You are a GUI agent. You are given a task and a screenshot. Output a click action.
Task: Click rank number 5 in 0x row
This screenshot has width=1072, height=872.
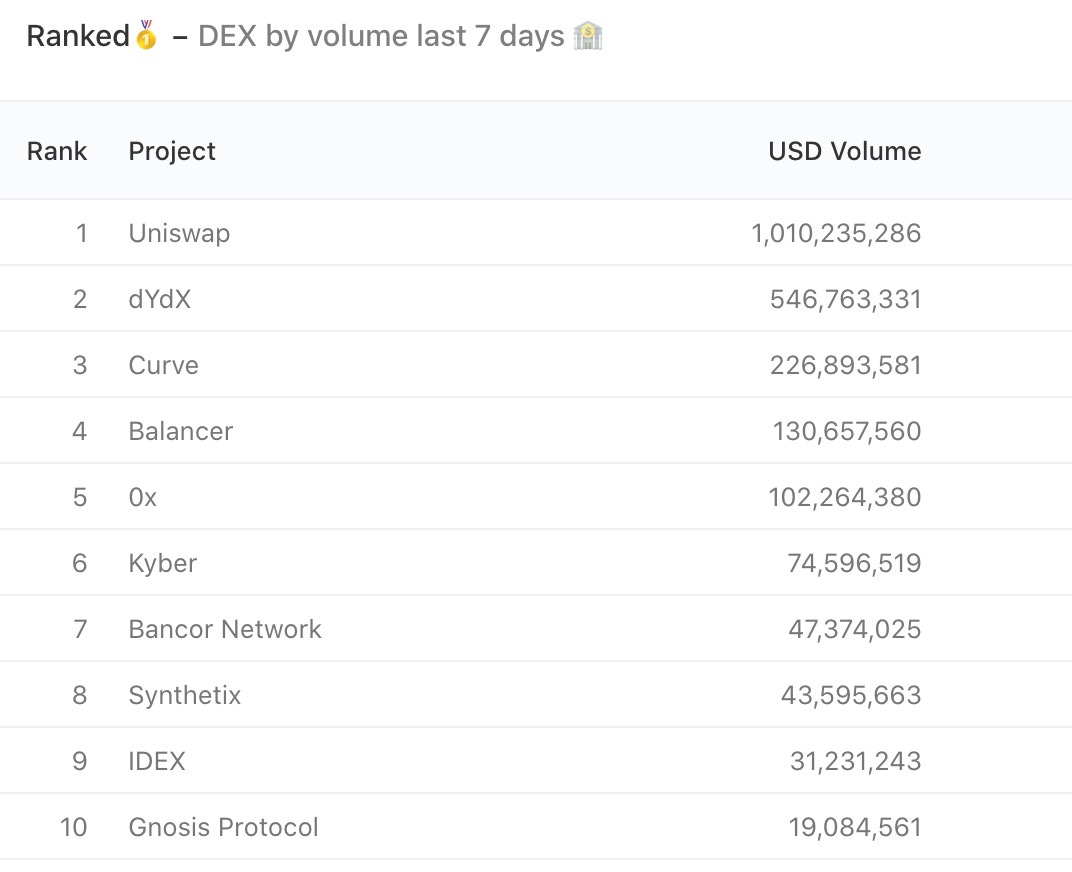coord(80,497)
